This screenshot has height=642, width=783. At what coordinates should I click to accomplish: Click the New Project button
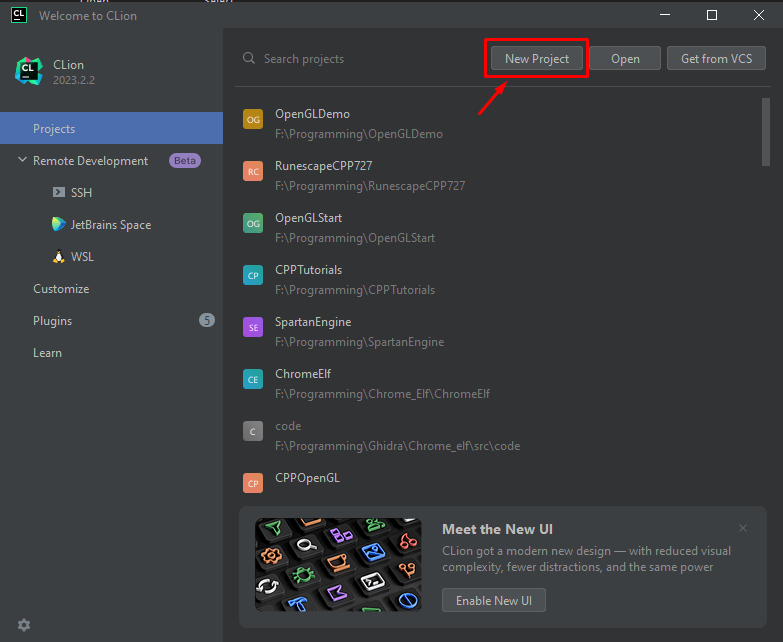[x=537, y=58]
